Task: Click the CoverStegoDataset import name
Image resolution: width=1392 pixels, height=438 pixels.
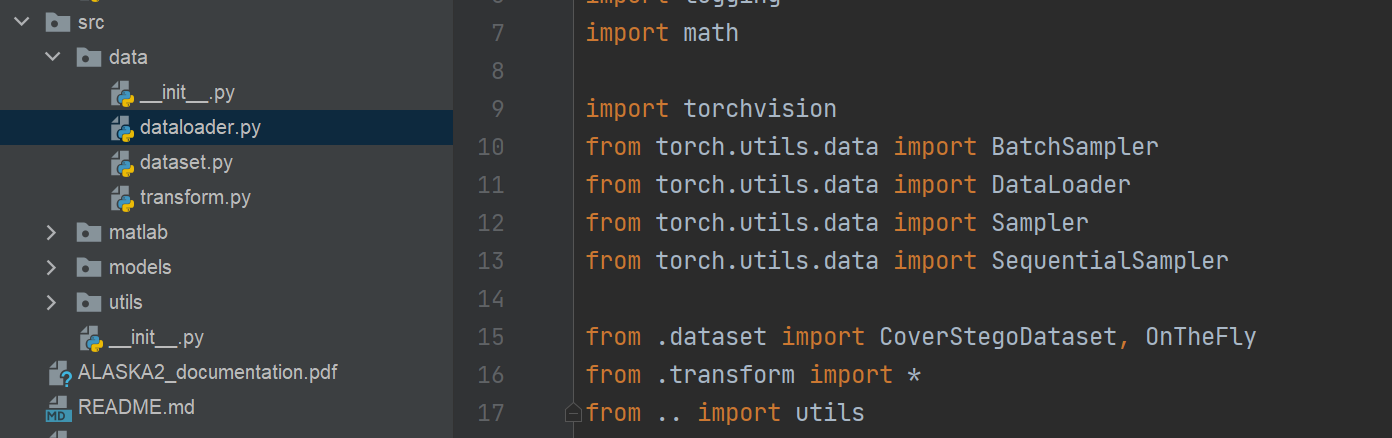Action: [997, 337]
